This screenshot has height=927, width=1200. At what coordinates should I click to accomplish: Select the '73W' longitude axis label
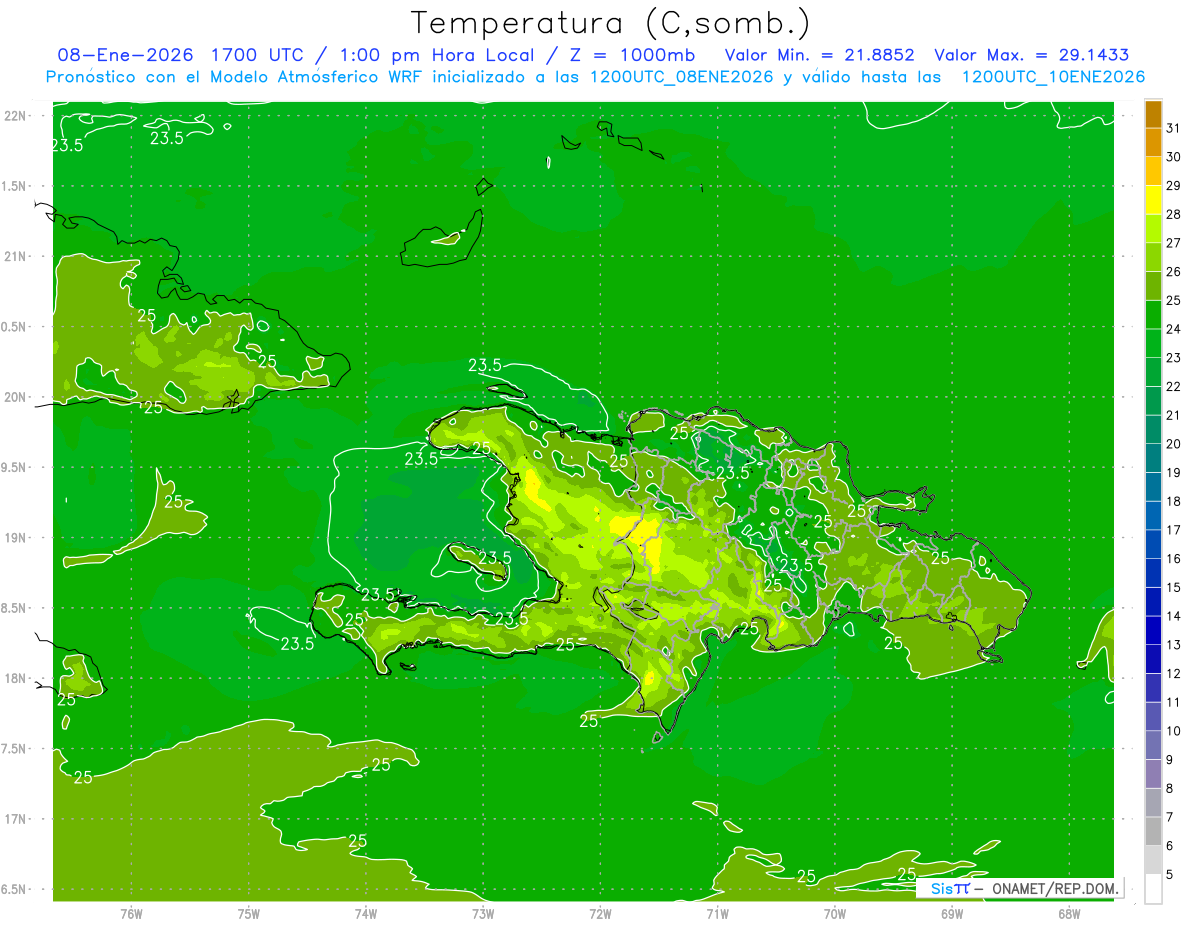pyautogui.click(x=483, y=914)
